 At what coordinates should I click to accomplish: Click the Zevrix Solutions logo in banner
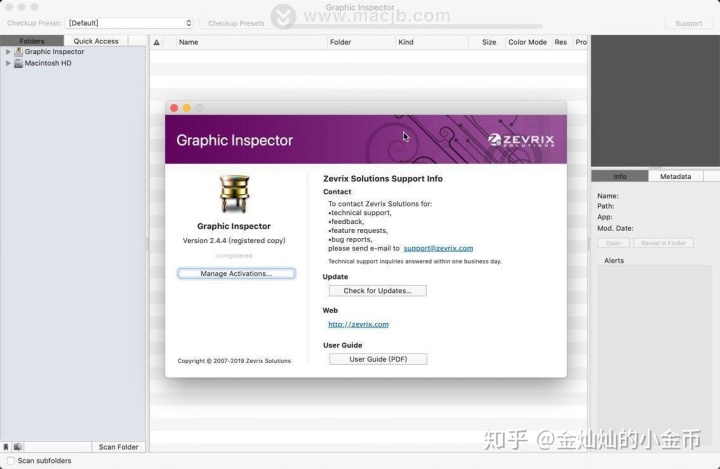pyautogui.click(x=521, y=140)
